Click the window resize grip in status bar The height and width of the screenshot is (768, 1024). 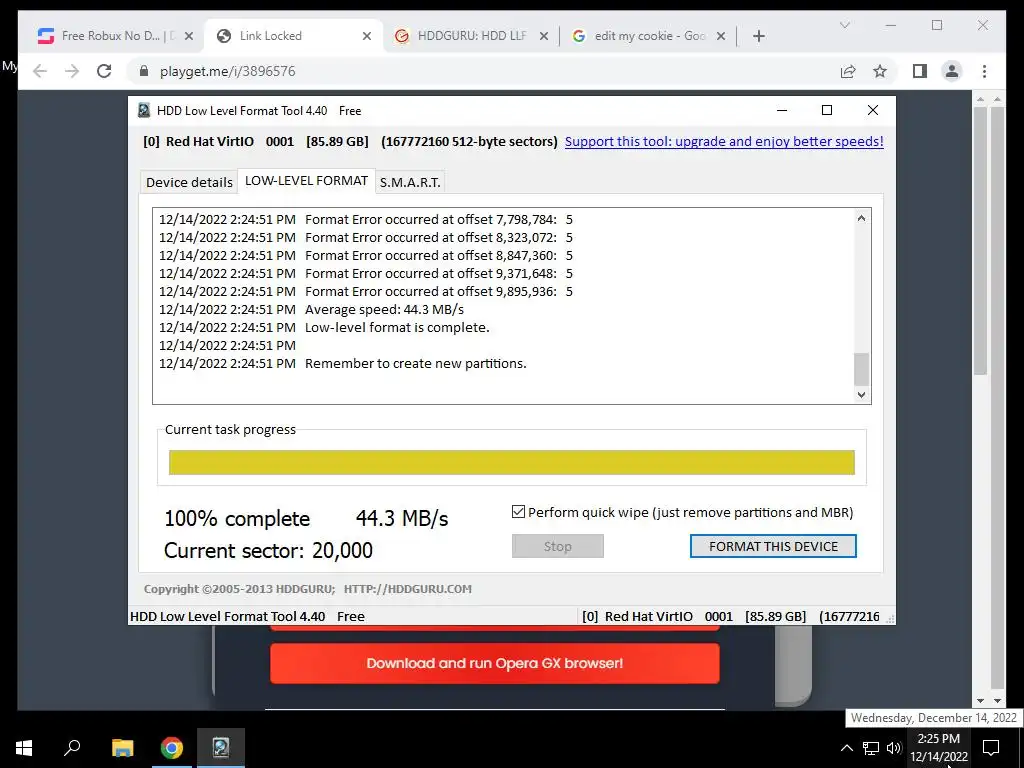890,618
